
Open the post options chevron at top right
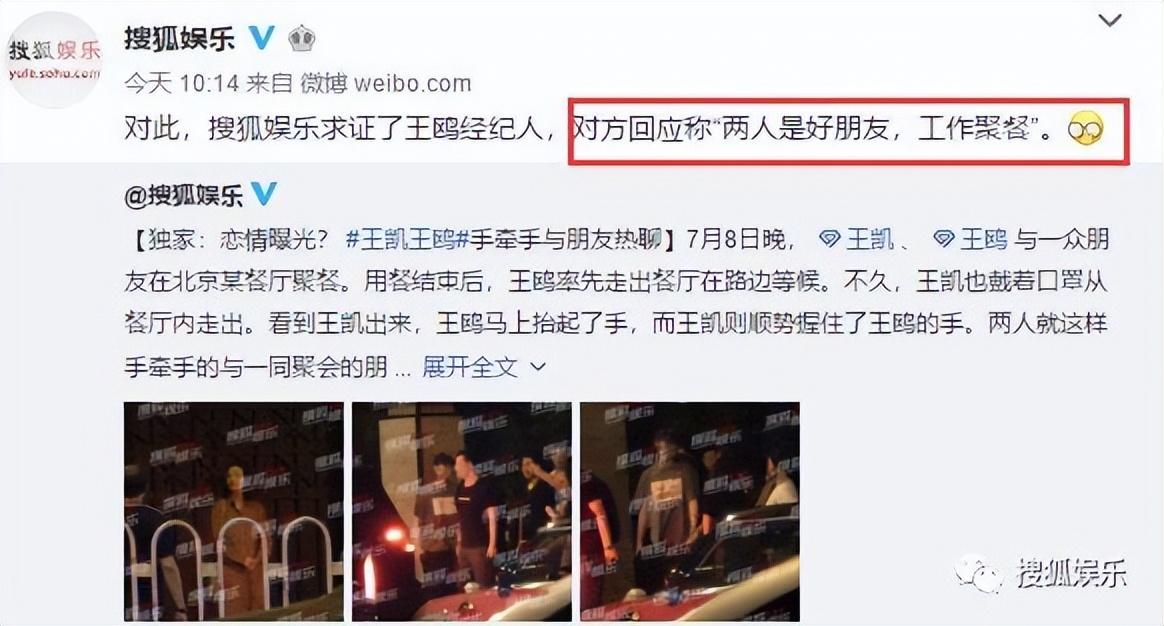coord(1109,21)
